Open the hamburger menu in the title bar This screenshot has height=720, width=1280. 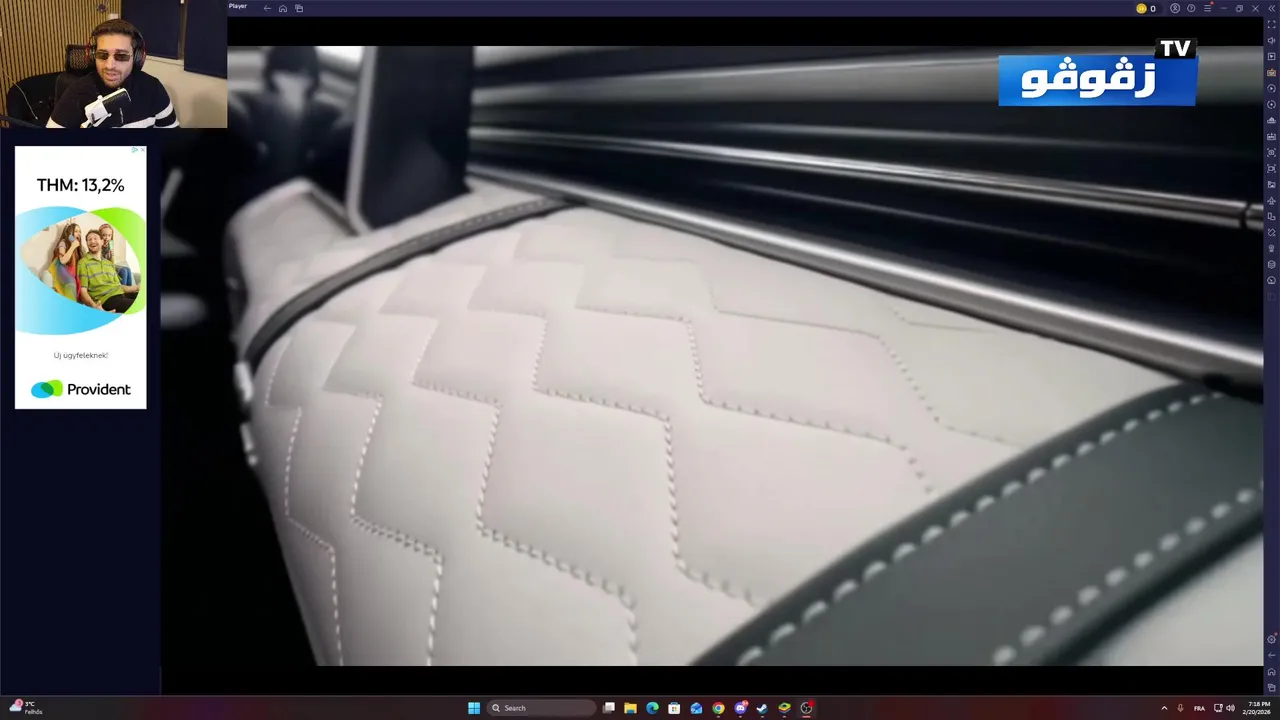[1207, 8]
